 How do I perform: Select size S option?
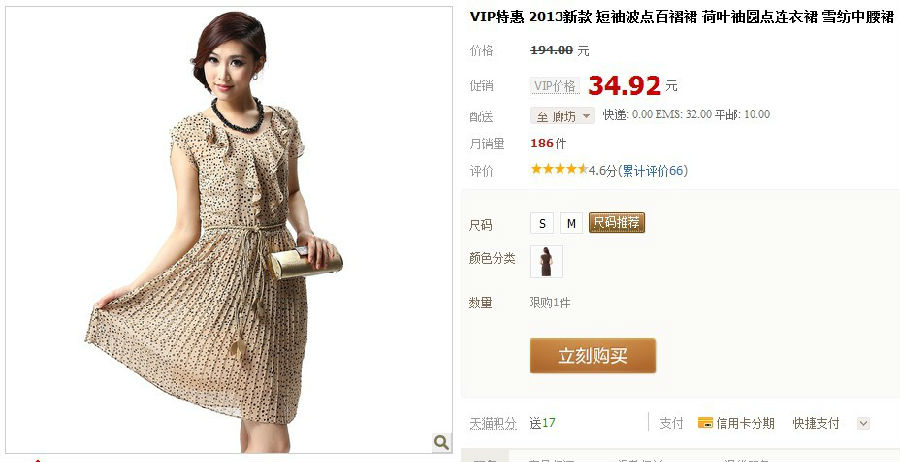click(542, 223)
